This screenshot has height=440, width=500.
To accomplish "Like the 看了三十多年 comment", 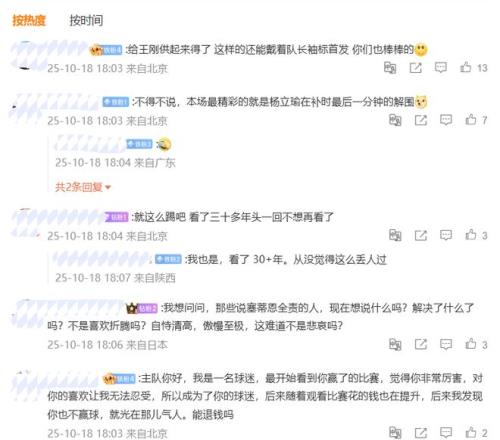I will (471, 235).
